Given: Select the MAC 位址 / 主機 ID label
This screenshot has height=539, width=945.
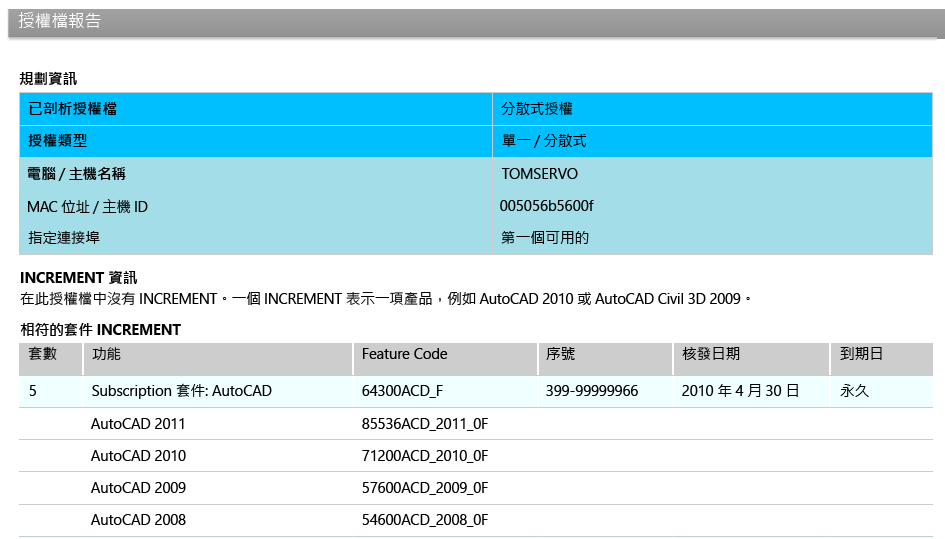Looking at the screenshot, I should pos(87,207).
